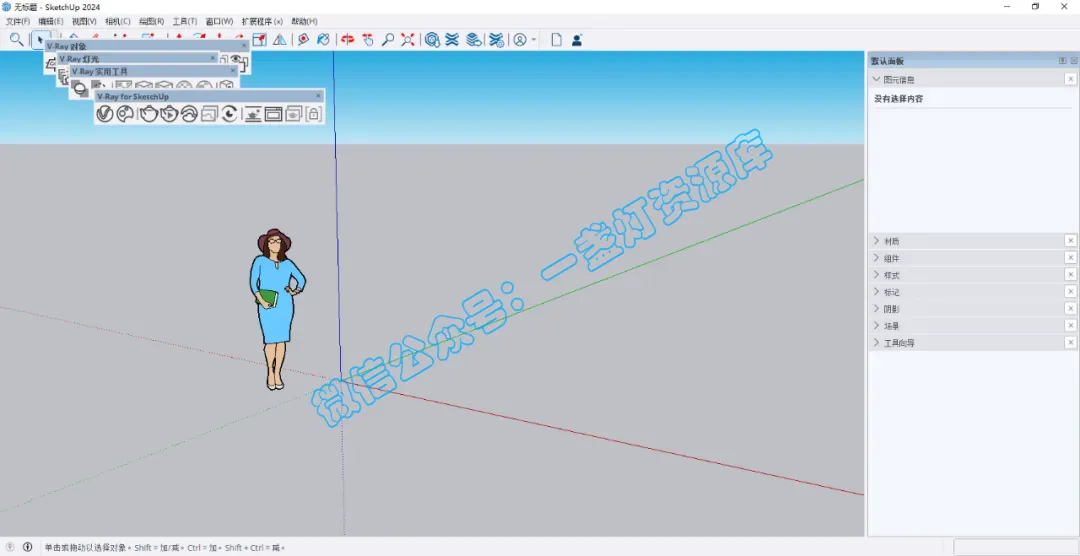Open the Extension Manager gear icon
Image resolution: width=1080 pixels, height=556 pixels.
click(497, 40)
